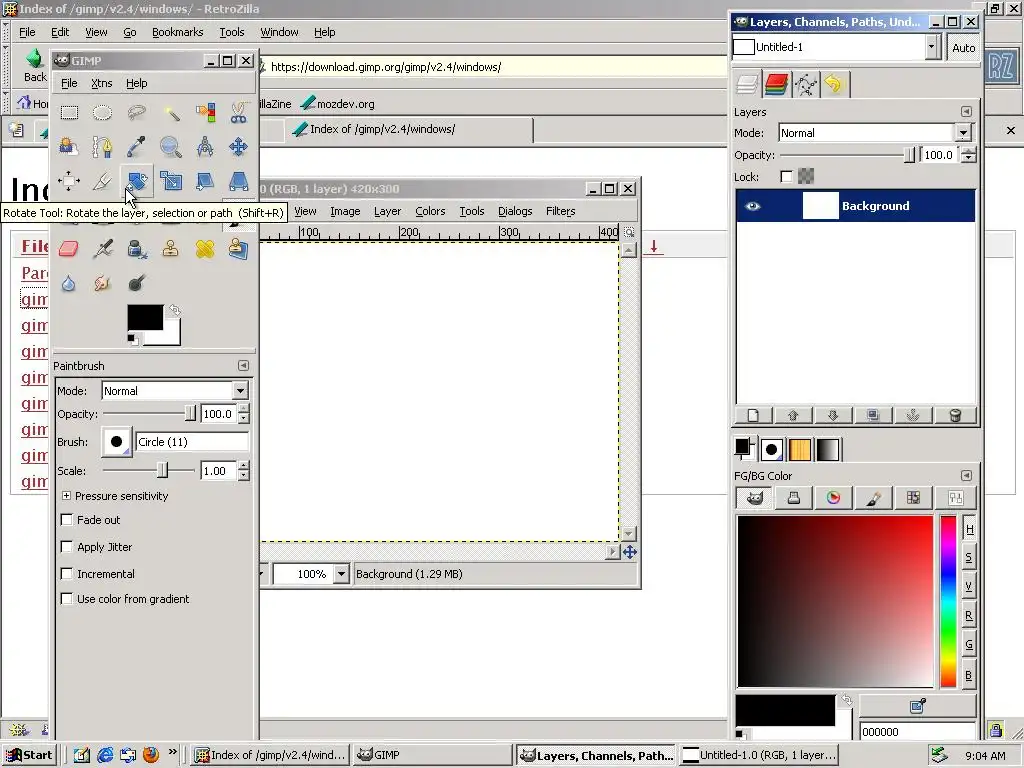Select the Blur/Sharpen droplet tool

point(69,283)
